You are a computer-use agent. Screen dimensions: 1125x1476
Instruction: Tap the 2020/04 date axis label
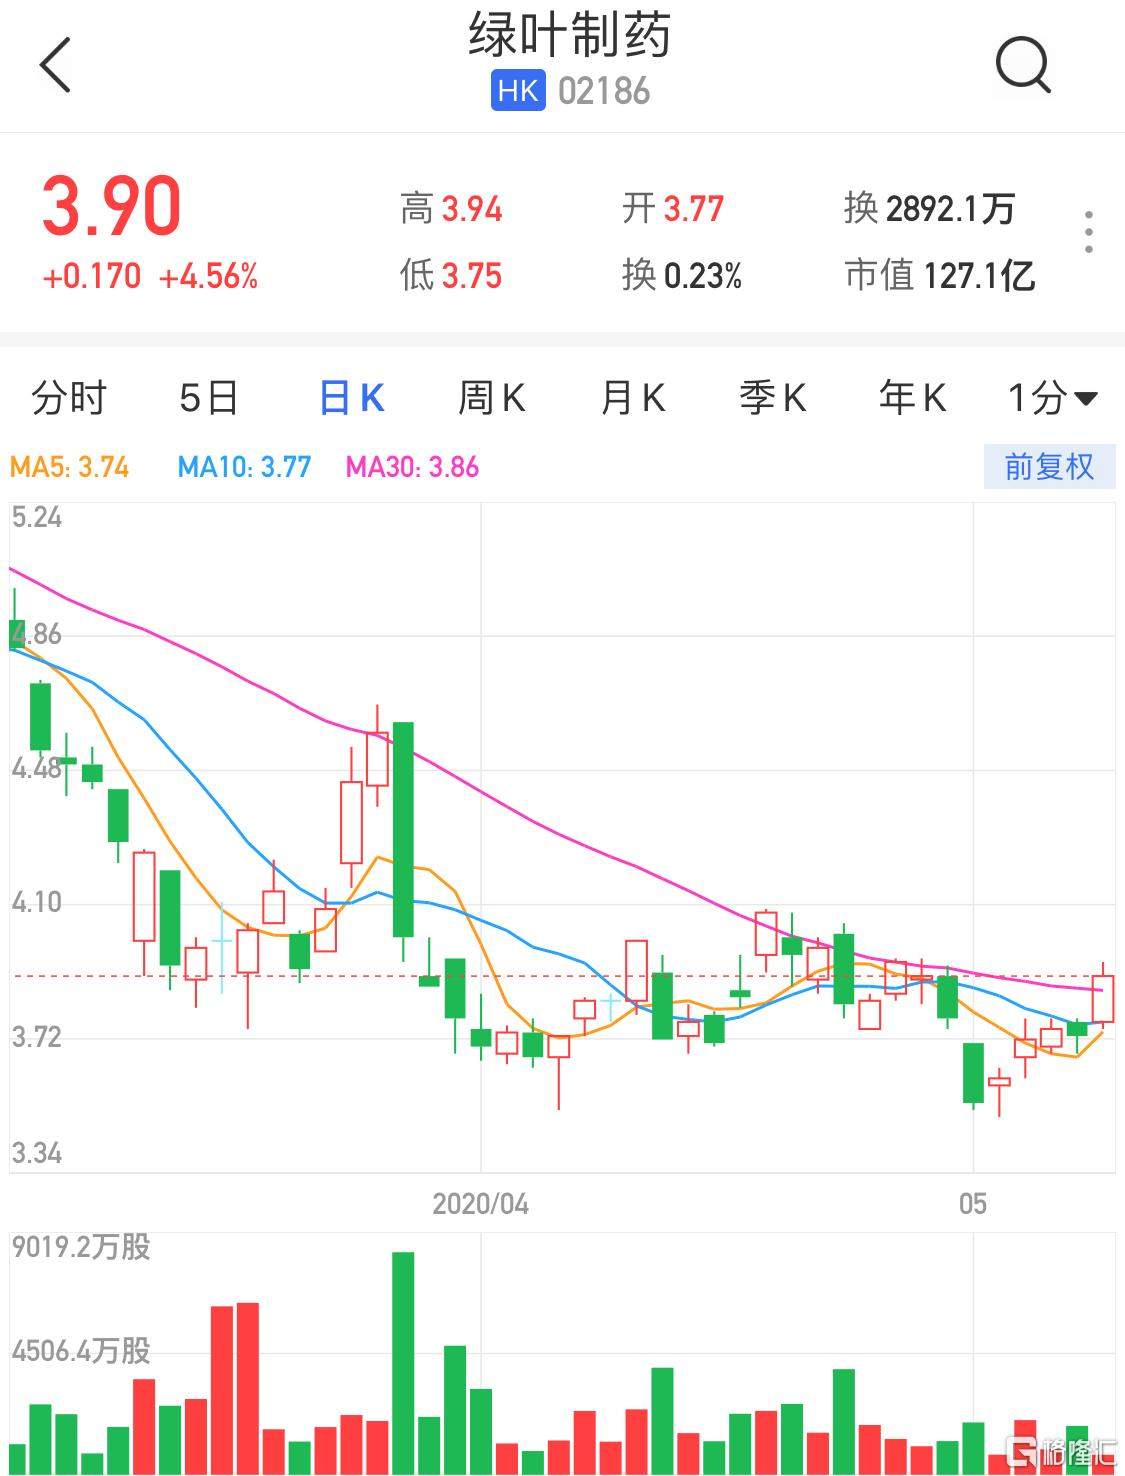(x=480, y=1203)
